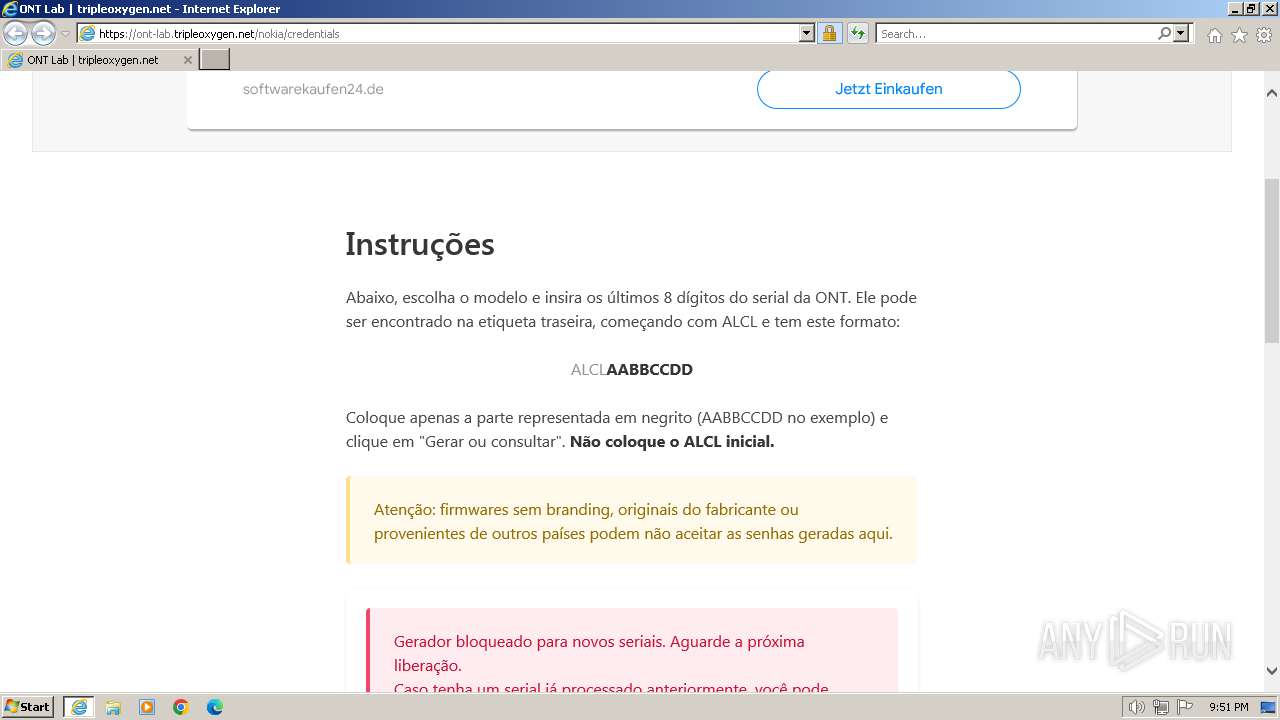View the security lock report icon

point(829,33)
